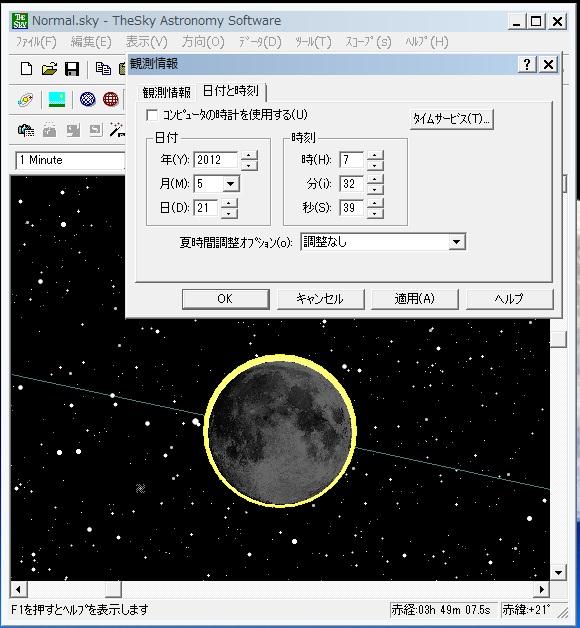Click the day field showing 21
Image resolution: width=580 pixels, height=628 pixels.
click(206, 208)
